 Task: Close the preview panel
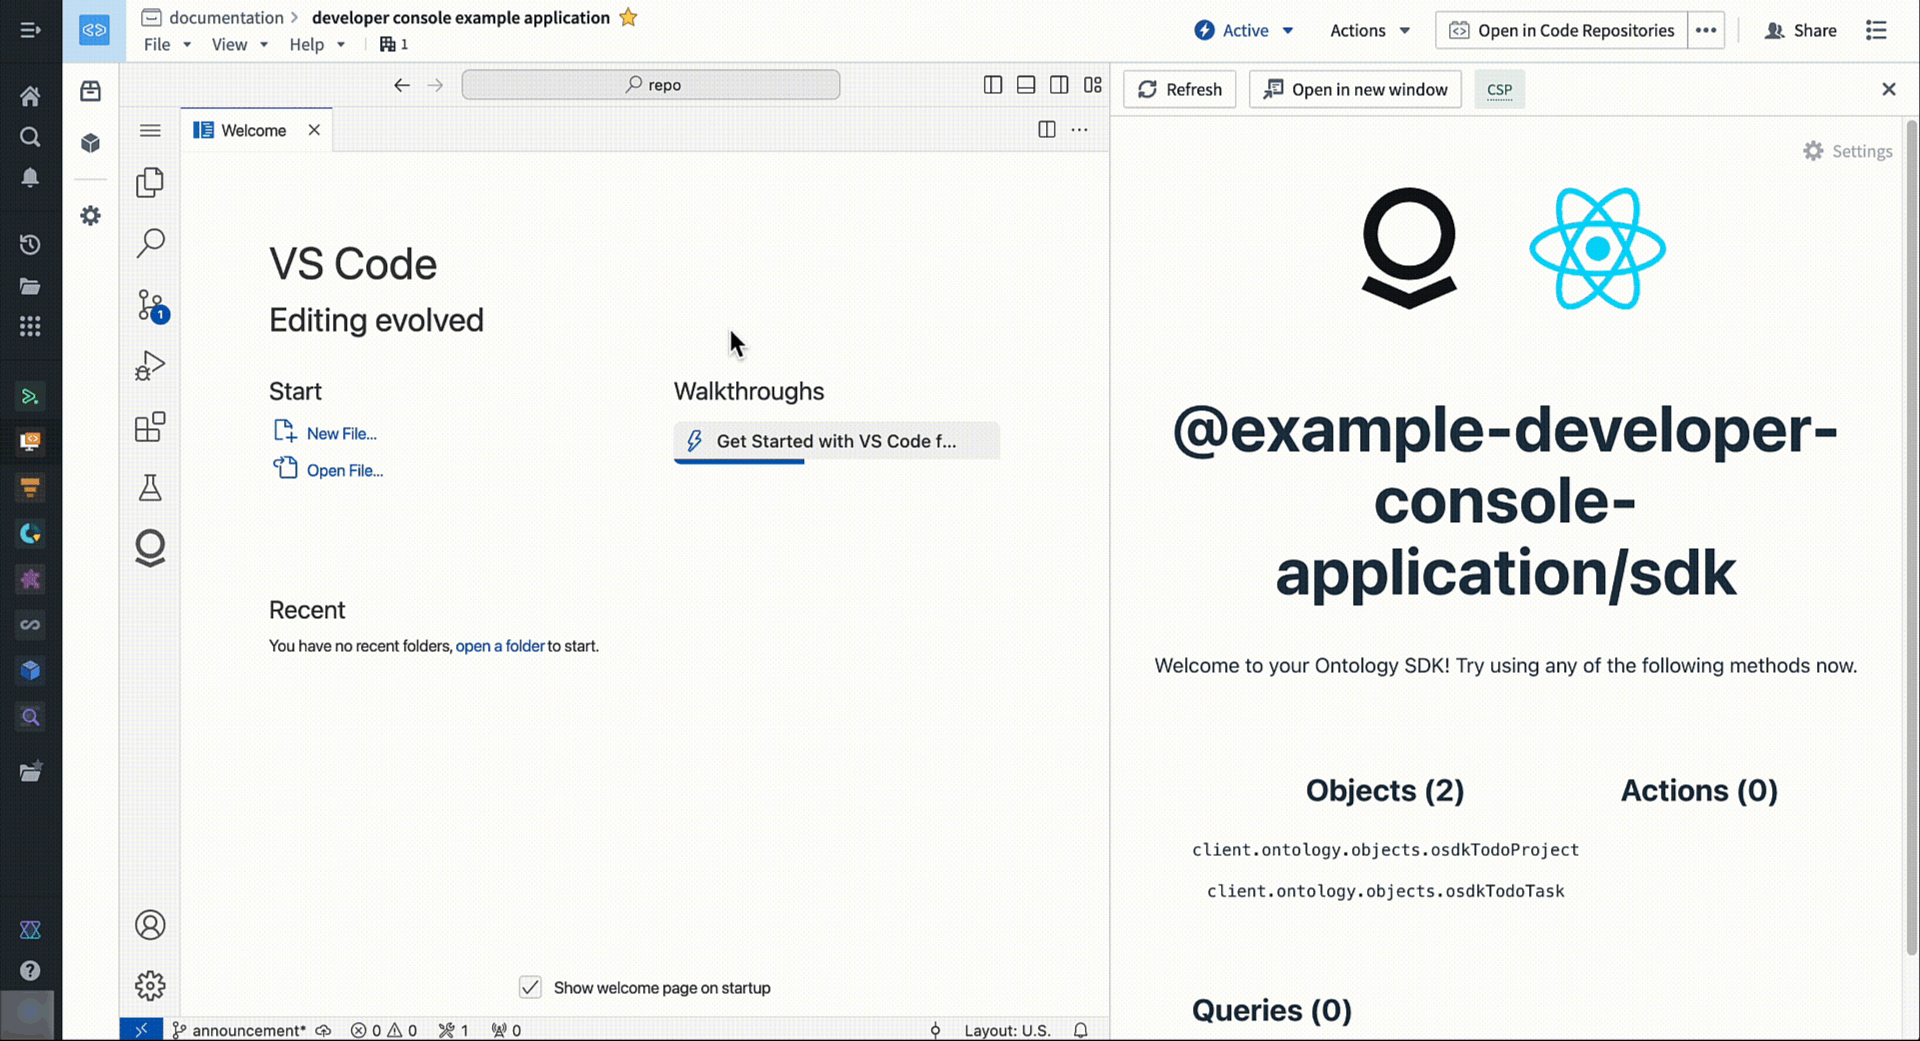pos(1889,89)
